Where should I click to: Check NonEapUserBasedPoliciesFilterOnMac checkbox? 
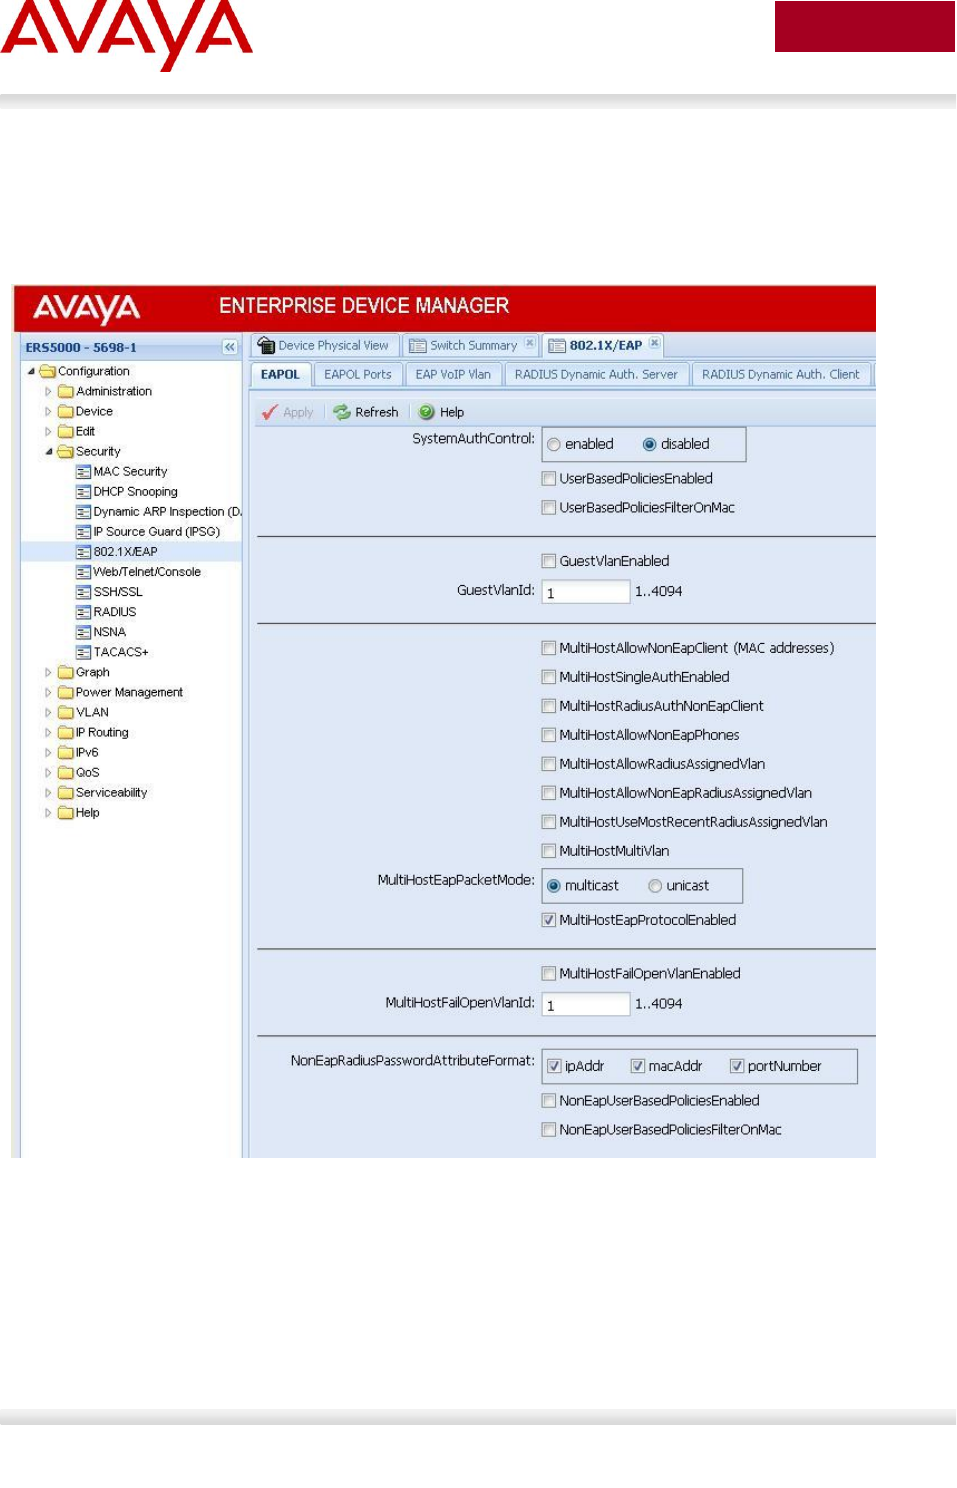pyautogui.click(x=549, y=1130)
